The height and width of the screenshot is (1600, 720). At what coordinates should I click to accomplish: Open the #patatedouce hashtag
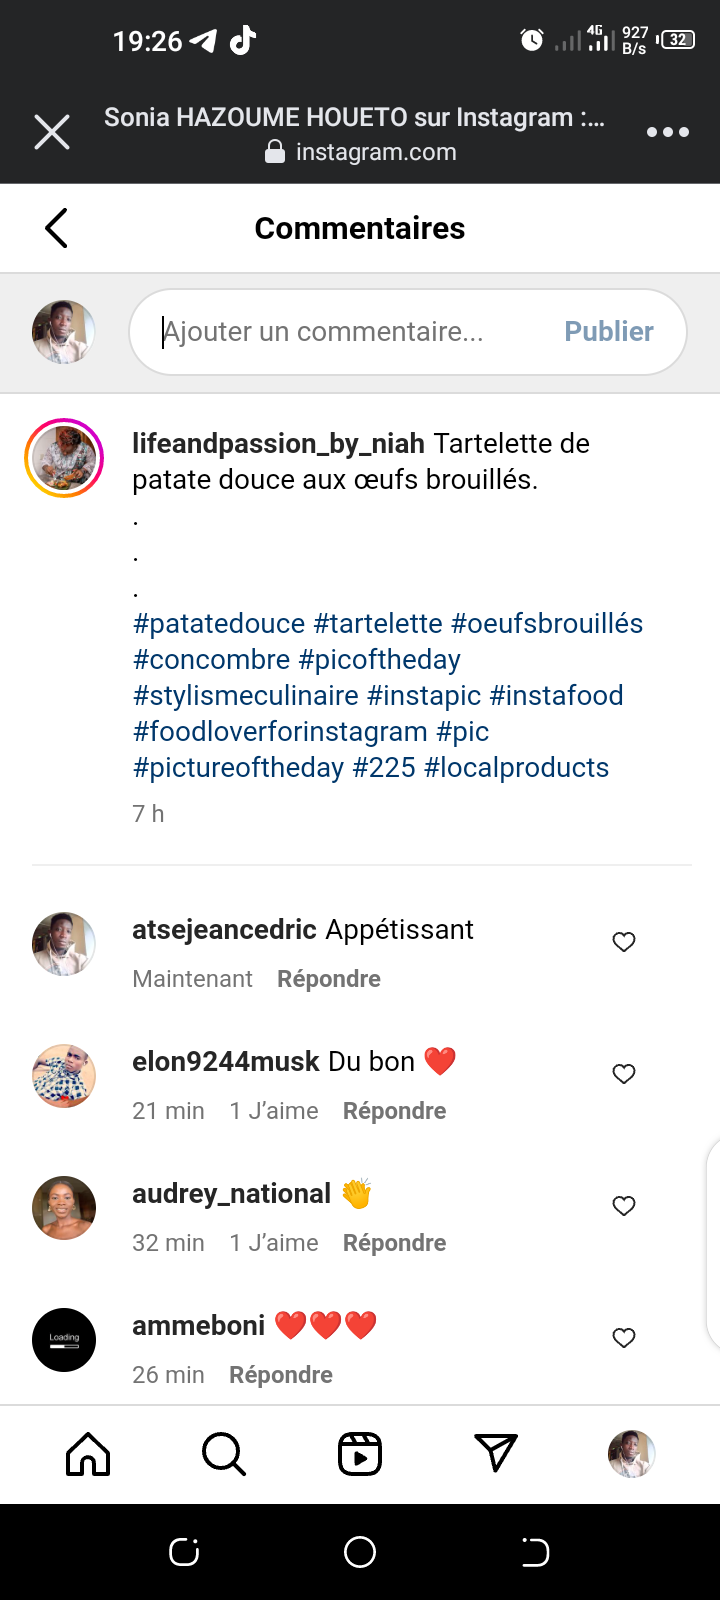pos(219,624)
